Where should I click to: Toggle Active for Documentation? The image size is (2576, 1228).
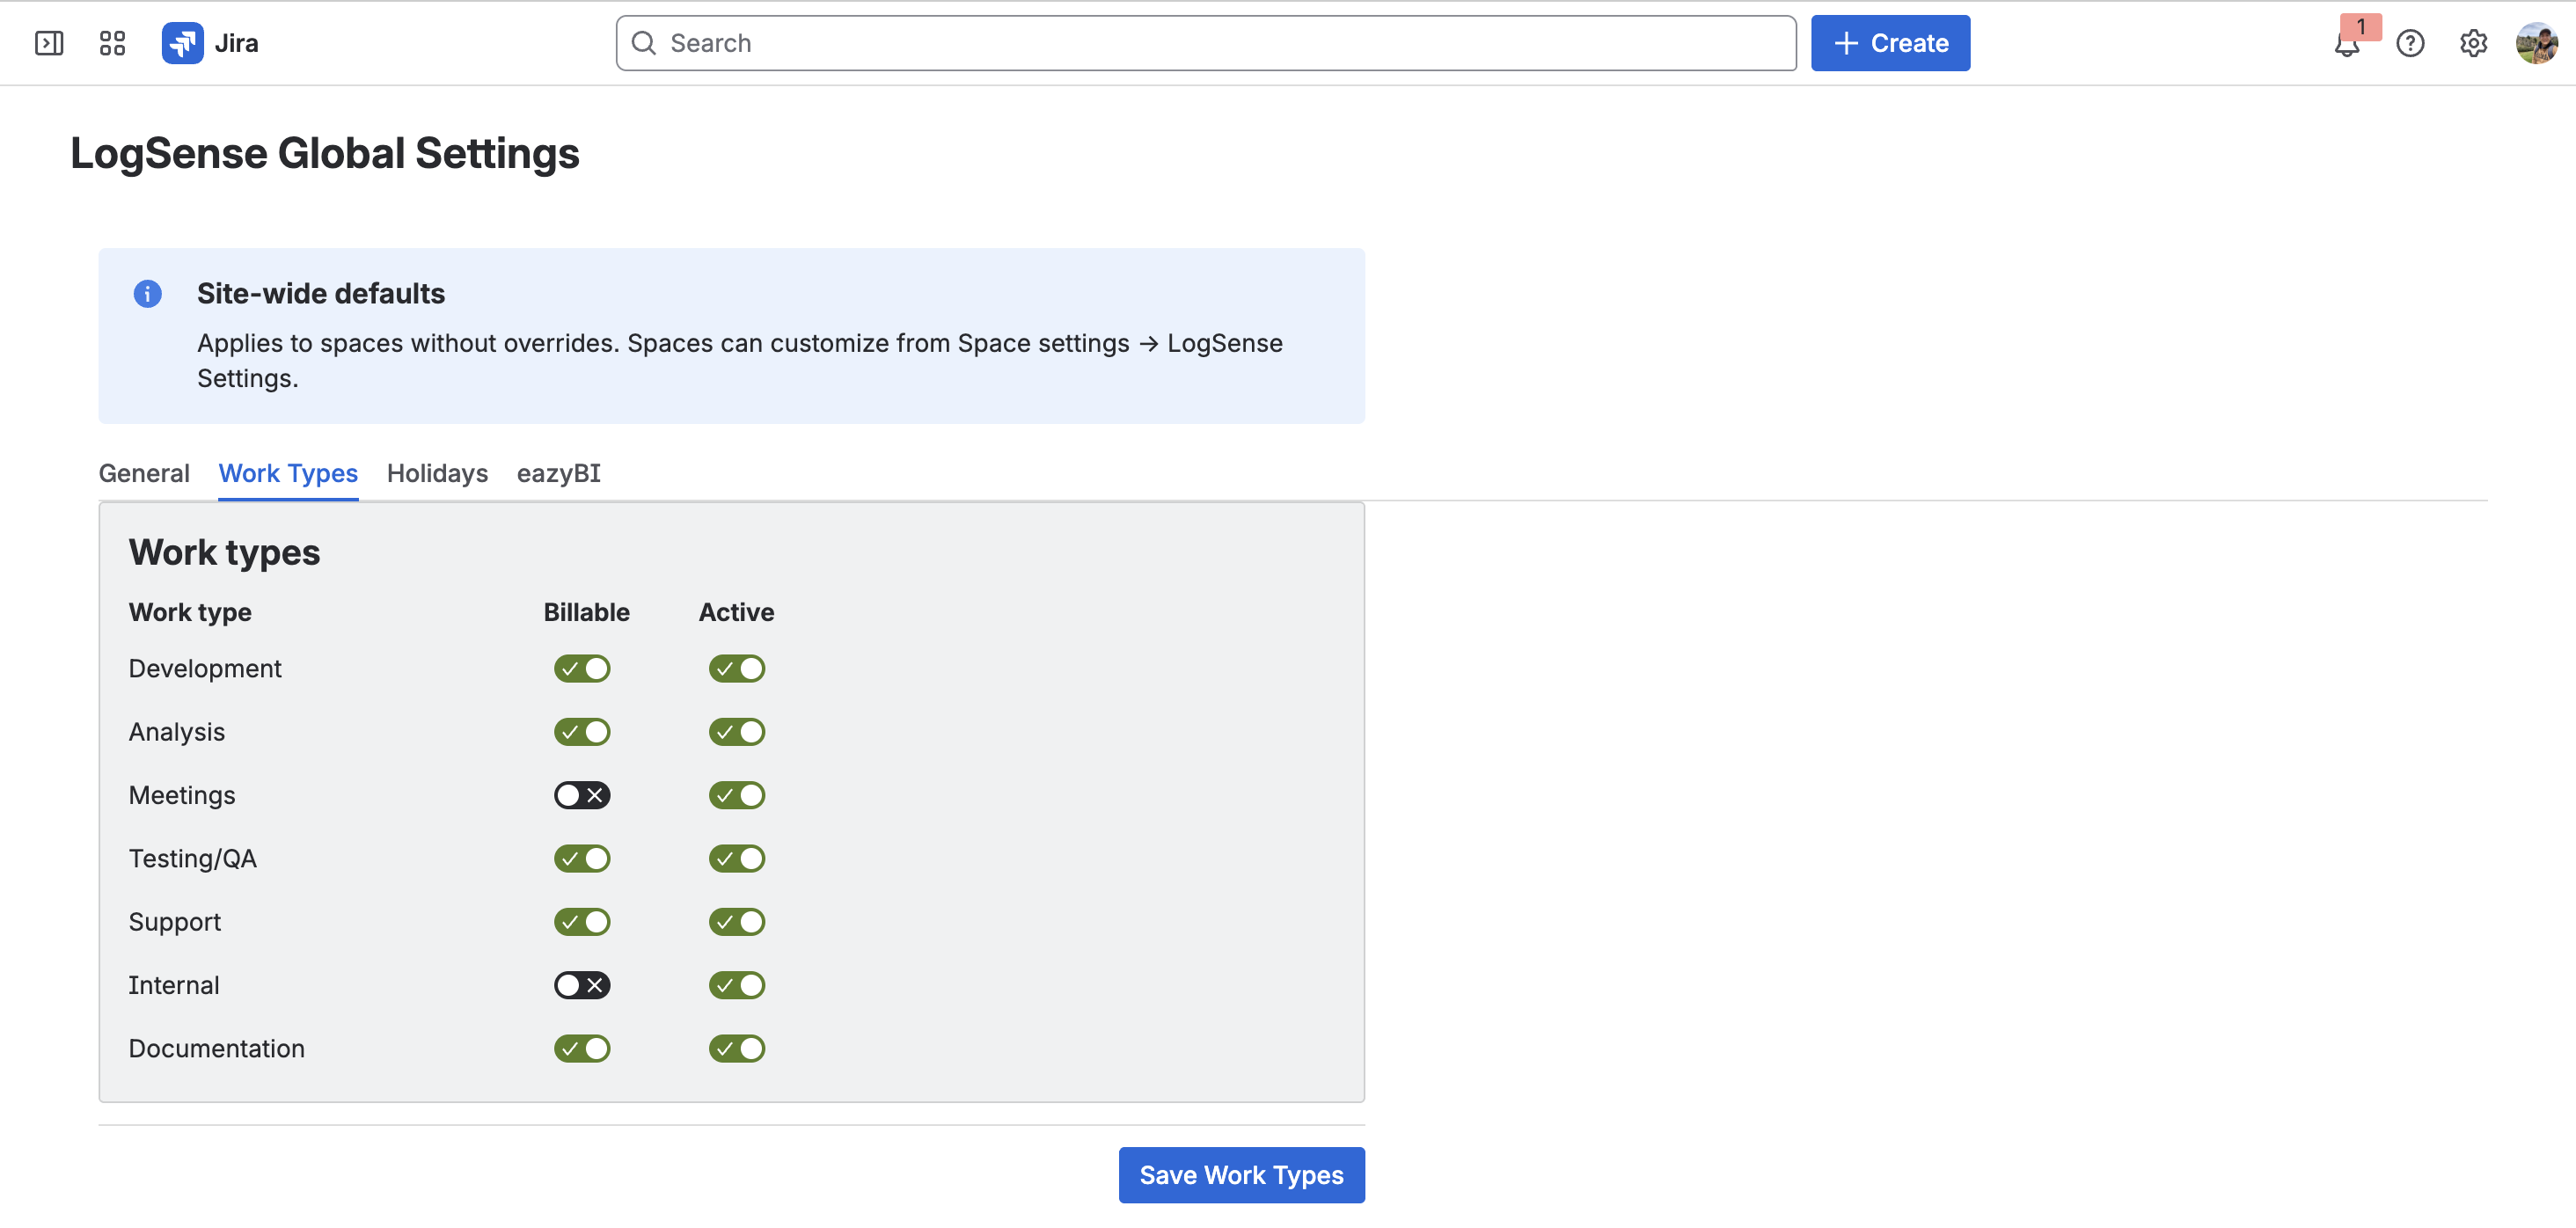[x=737, y=1048]
